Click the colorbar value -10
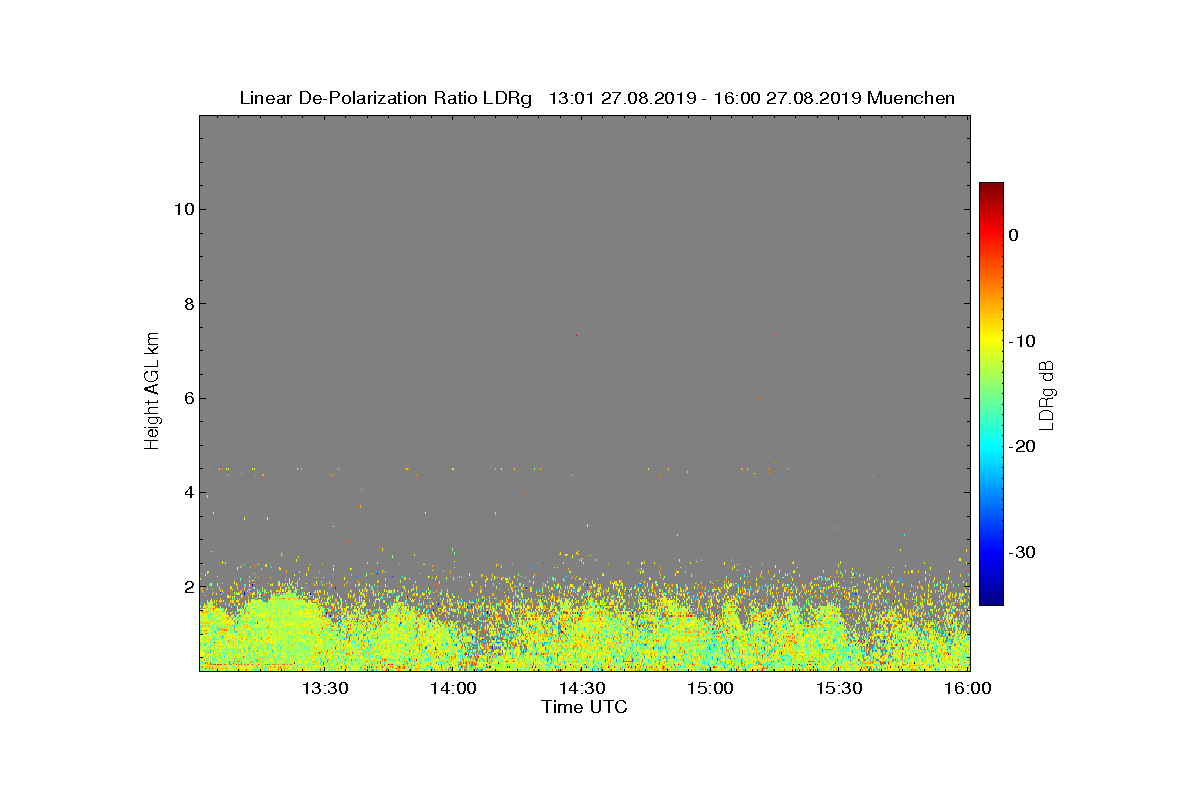1200x800 pixels. click(1021, 341)
